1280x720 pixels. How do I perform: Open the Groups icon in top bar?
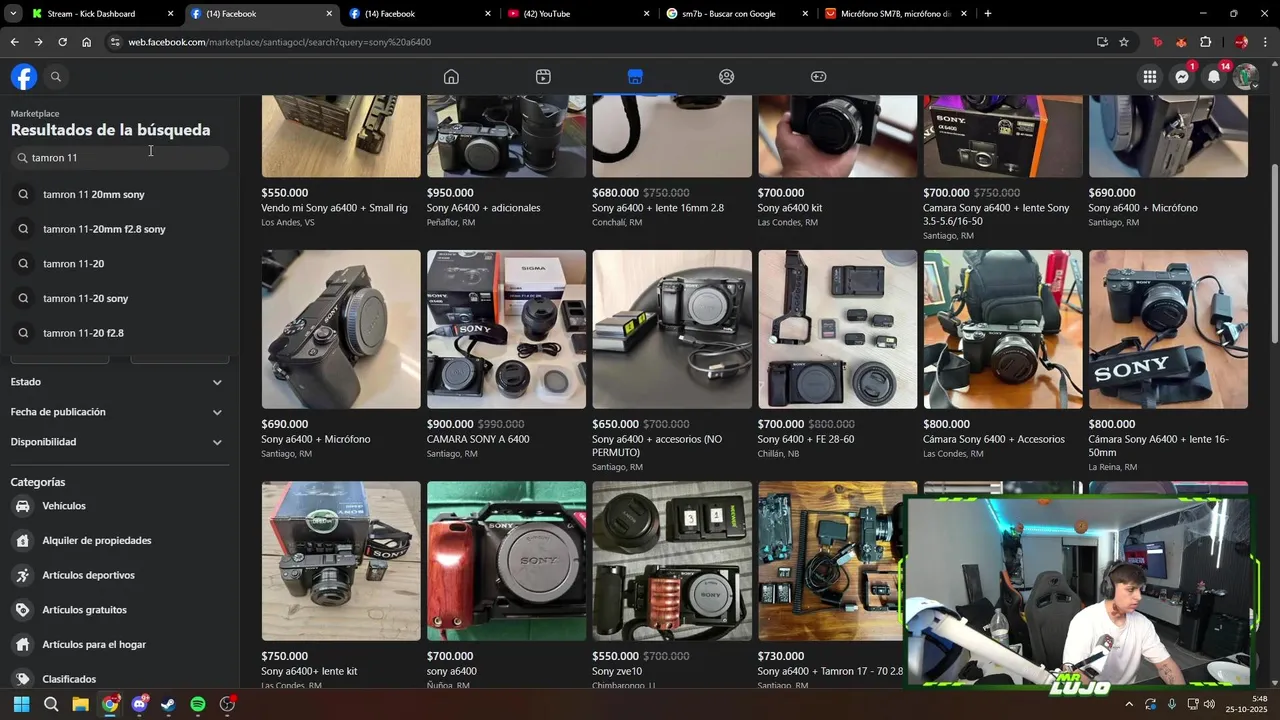[727, 77]
